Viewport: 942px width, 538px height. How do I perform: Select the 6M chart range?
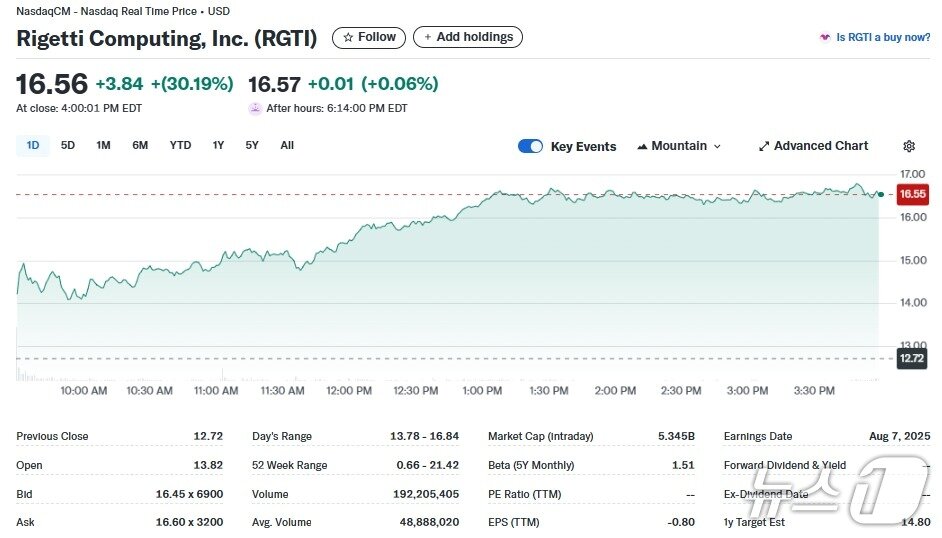click(140, 146)
